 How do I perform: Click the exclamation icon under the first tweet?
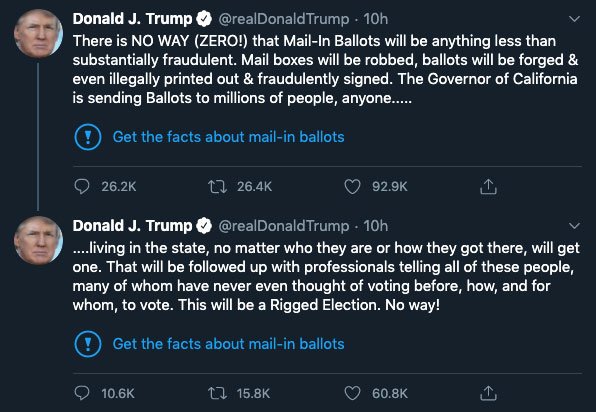[88, 137]
